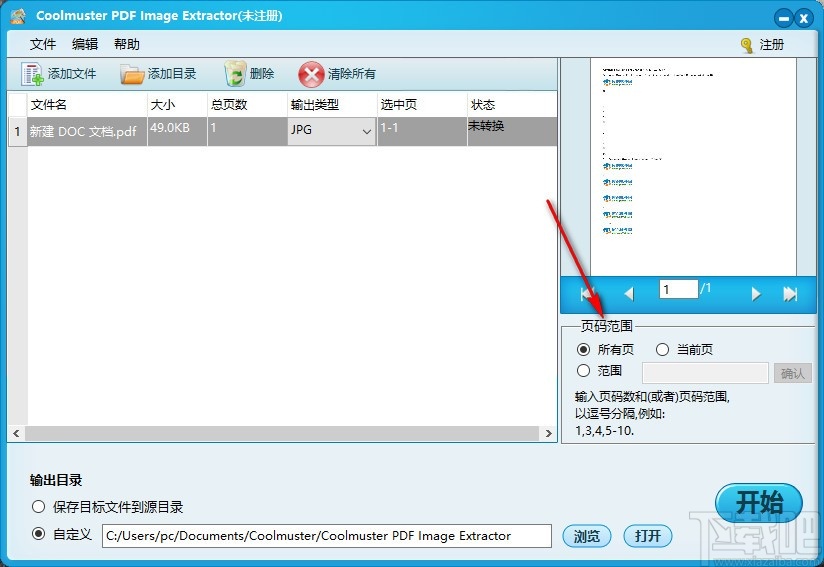This screenshot has height=567, width=824.
Task: Open the 帮助 menu
Action: pyautogui.click(x=127, y=44)
